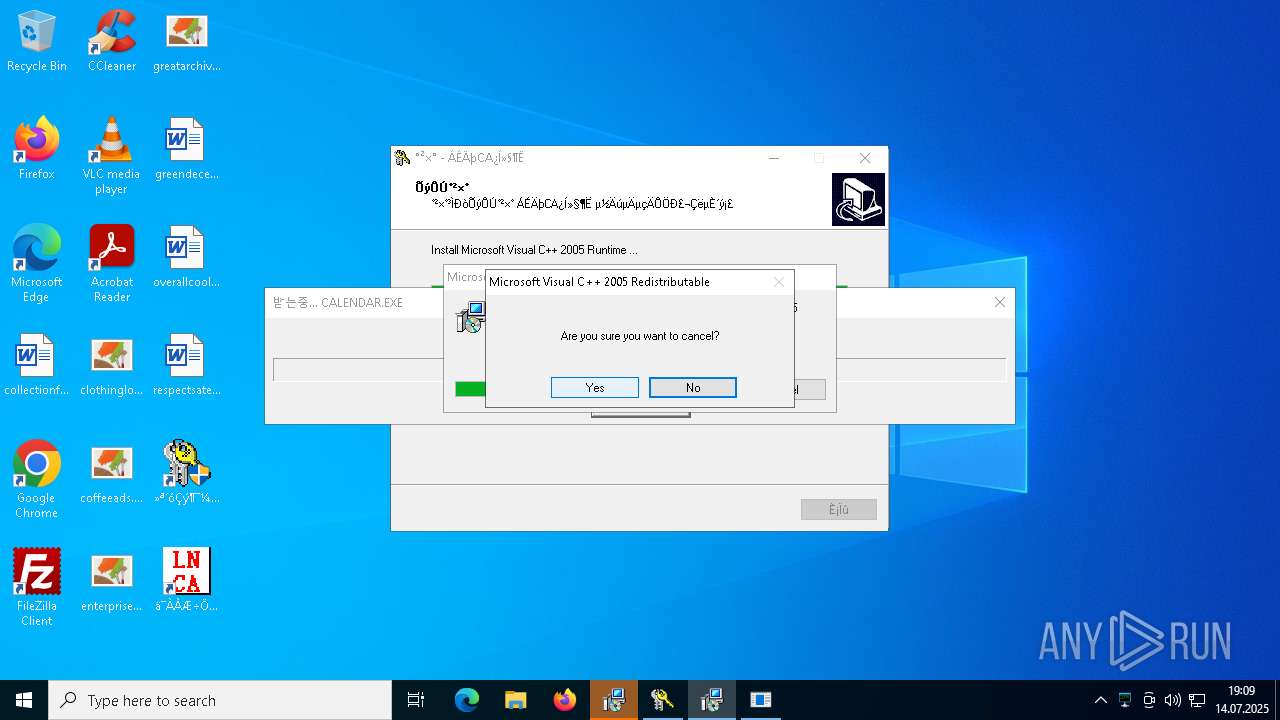Click No in the cancel dialog

[x=692, y=387]
